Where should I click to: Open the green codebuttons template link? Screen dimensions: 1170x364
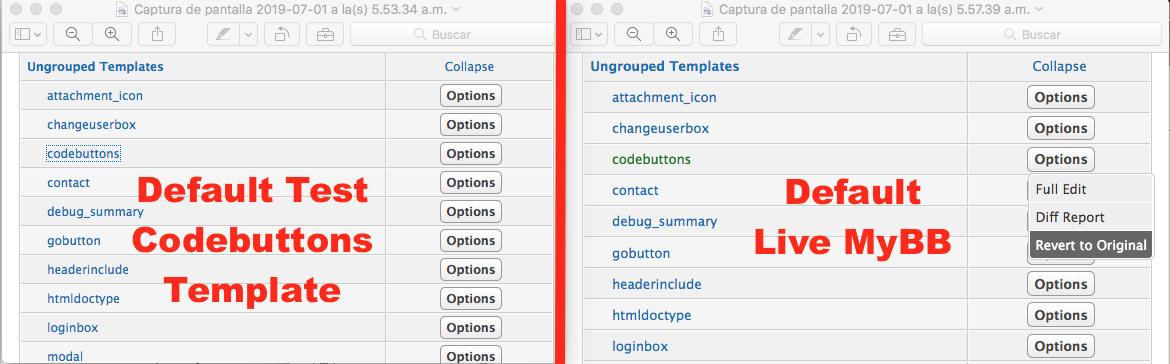tap(651, 159)
